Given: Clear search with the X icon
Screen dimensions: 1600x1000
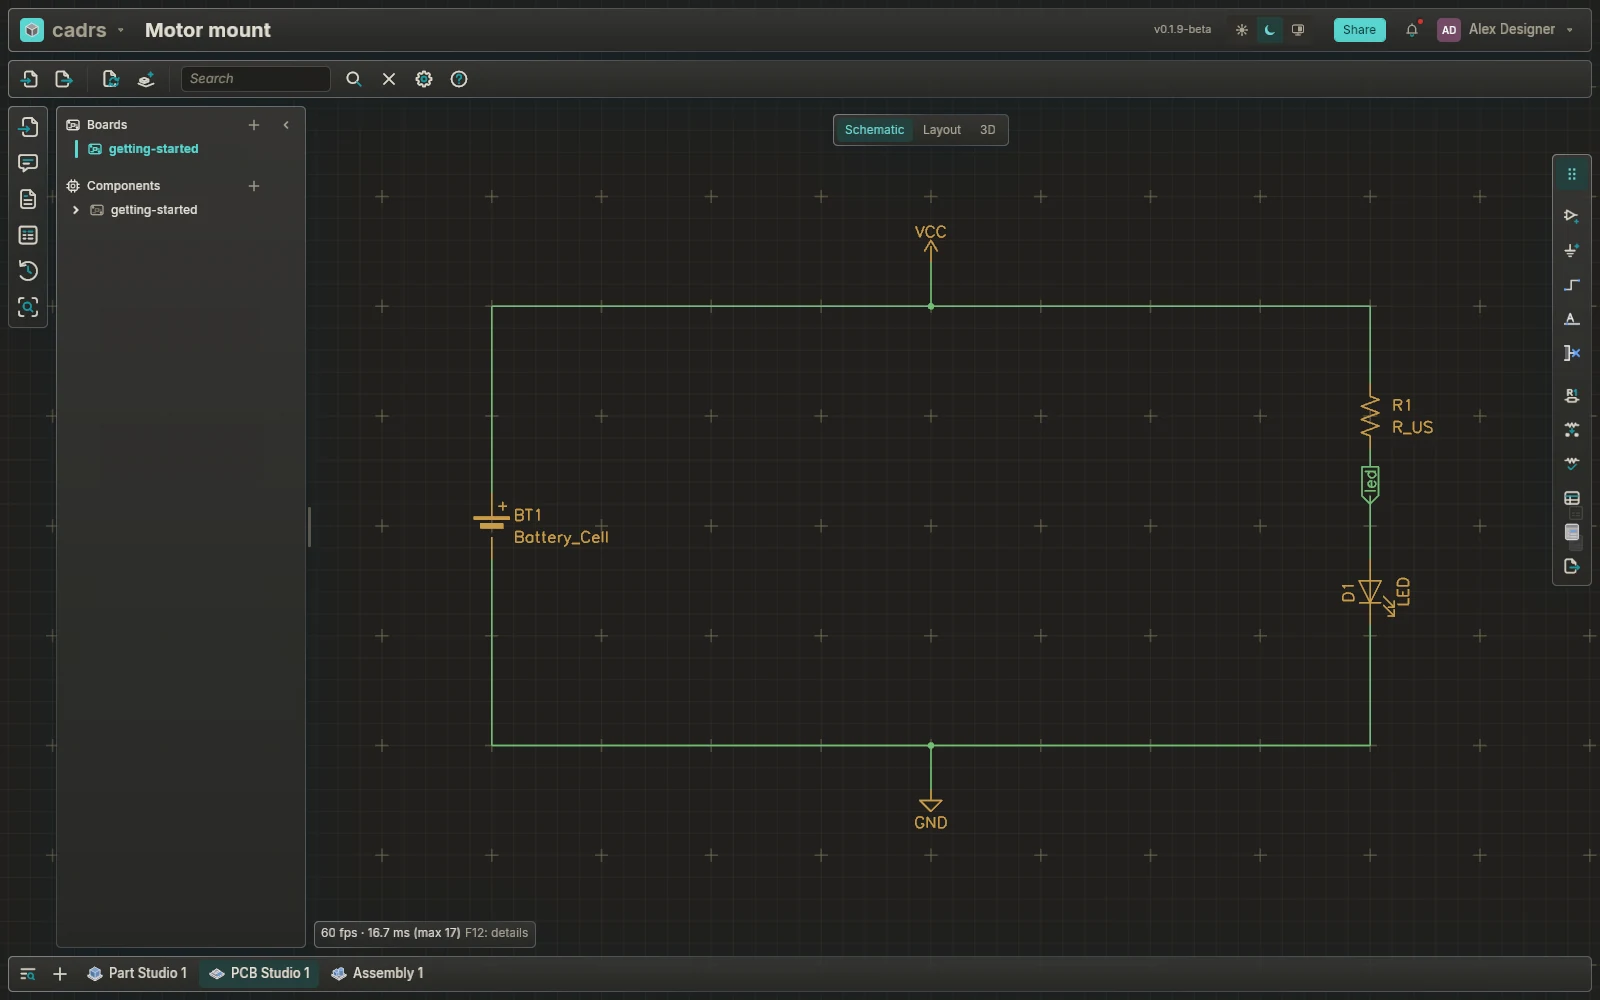Looking at the screenshot, I should tap(389, 79).
